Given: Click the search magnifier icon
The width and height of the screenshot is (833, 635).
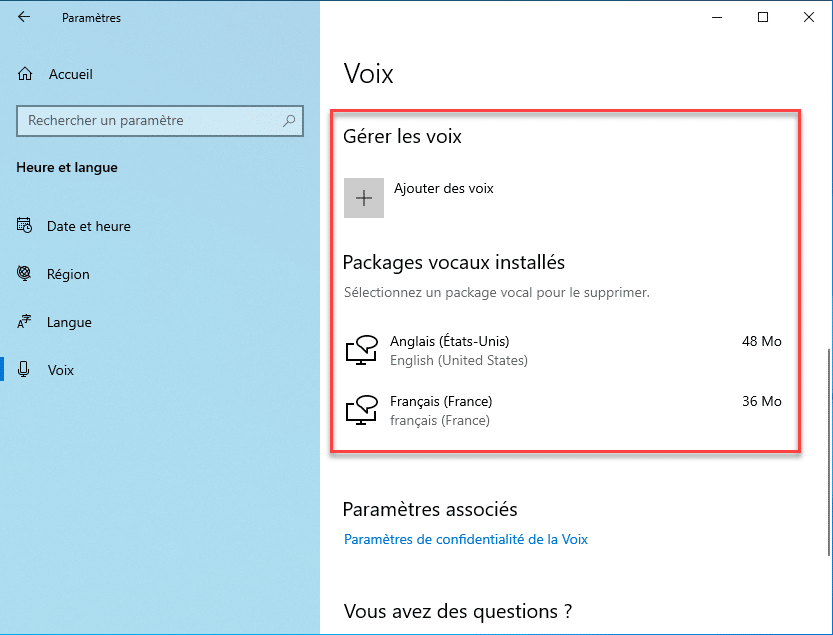Looking at the screenshot, I should click(289, 121).
